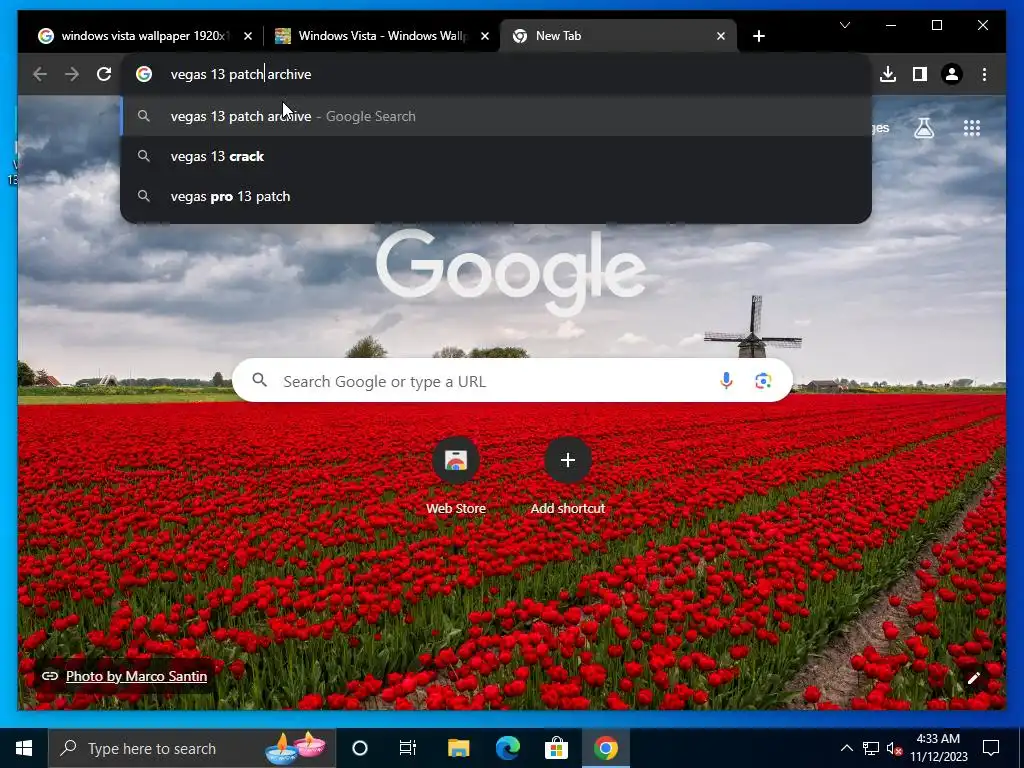Close the Windows Vista Wallpaper tab

pos(485,36)
